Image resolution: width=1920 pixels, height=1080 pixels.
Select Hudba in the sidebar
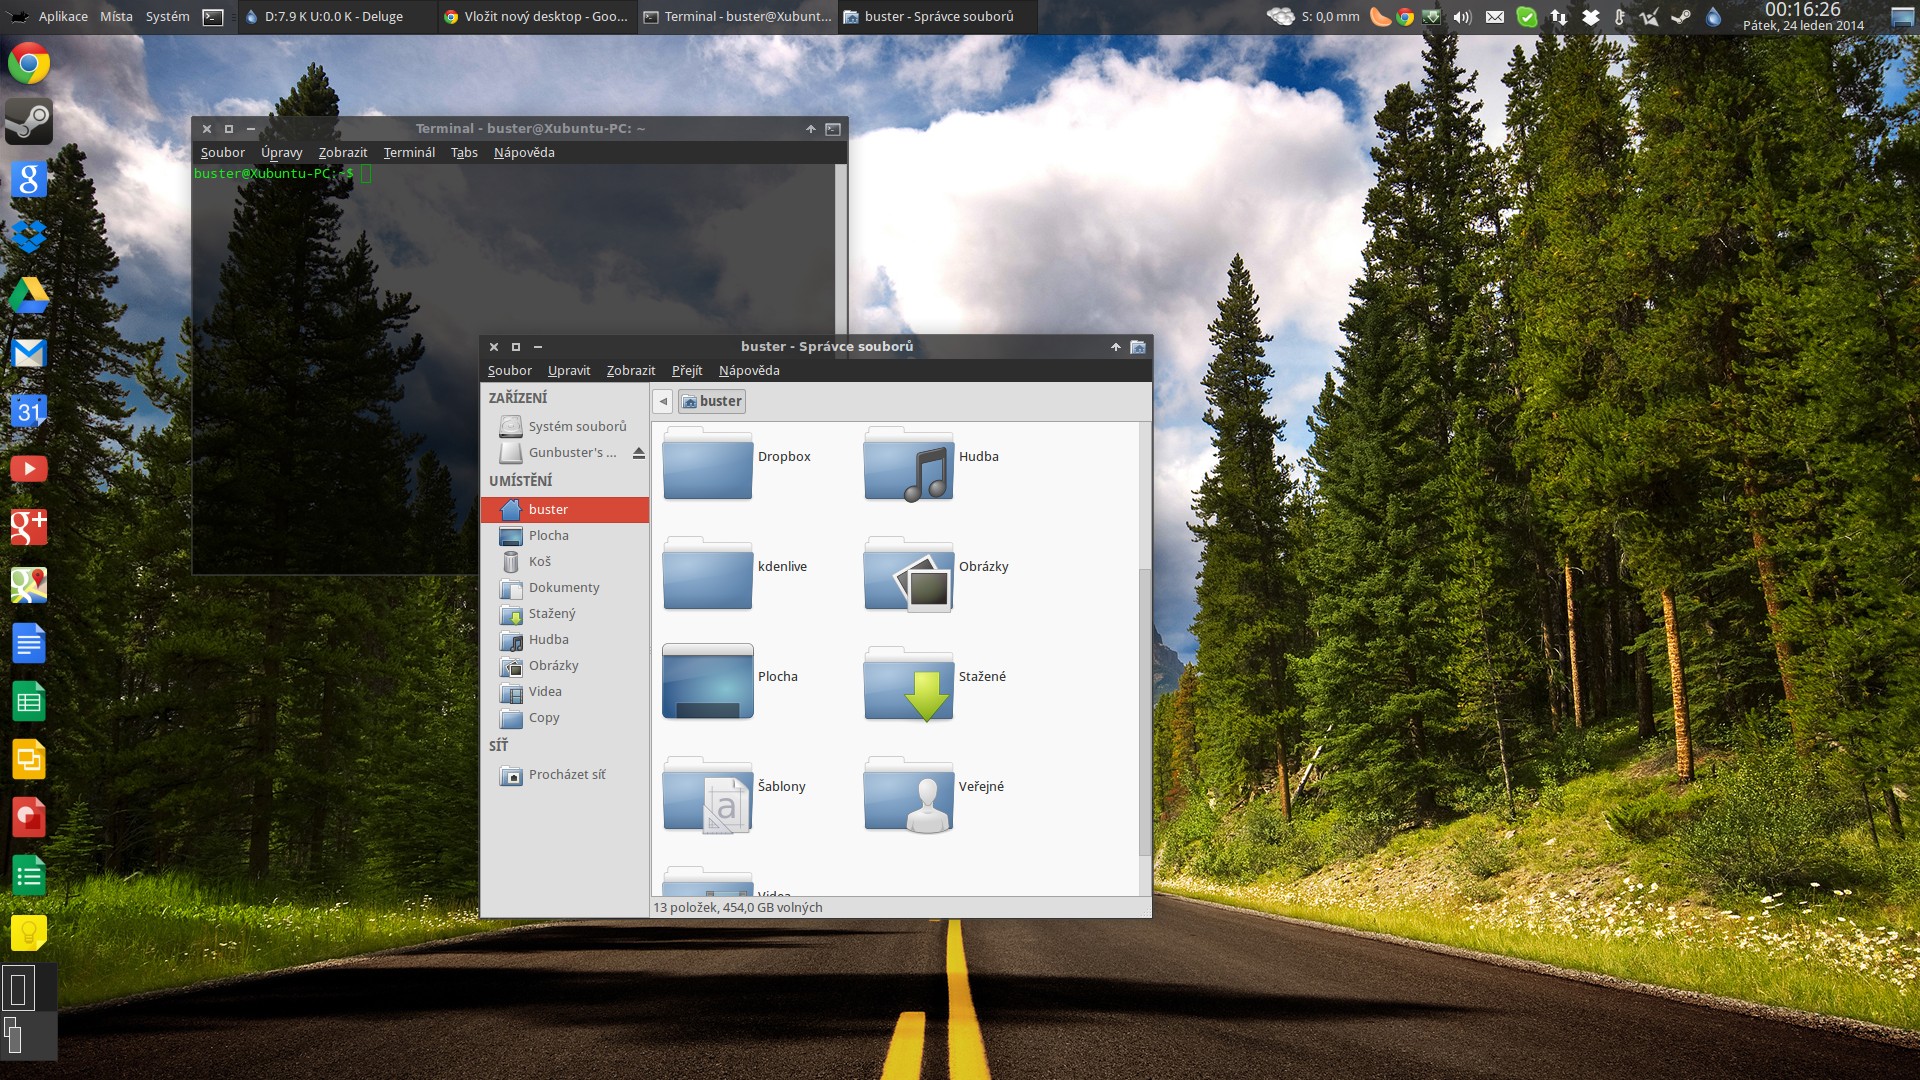[x=565, y=640]
